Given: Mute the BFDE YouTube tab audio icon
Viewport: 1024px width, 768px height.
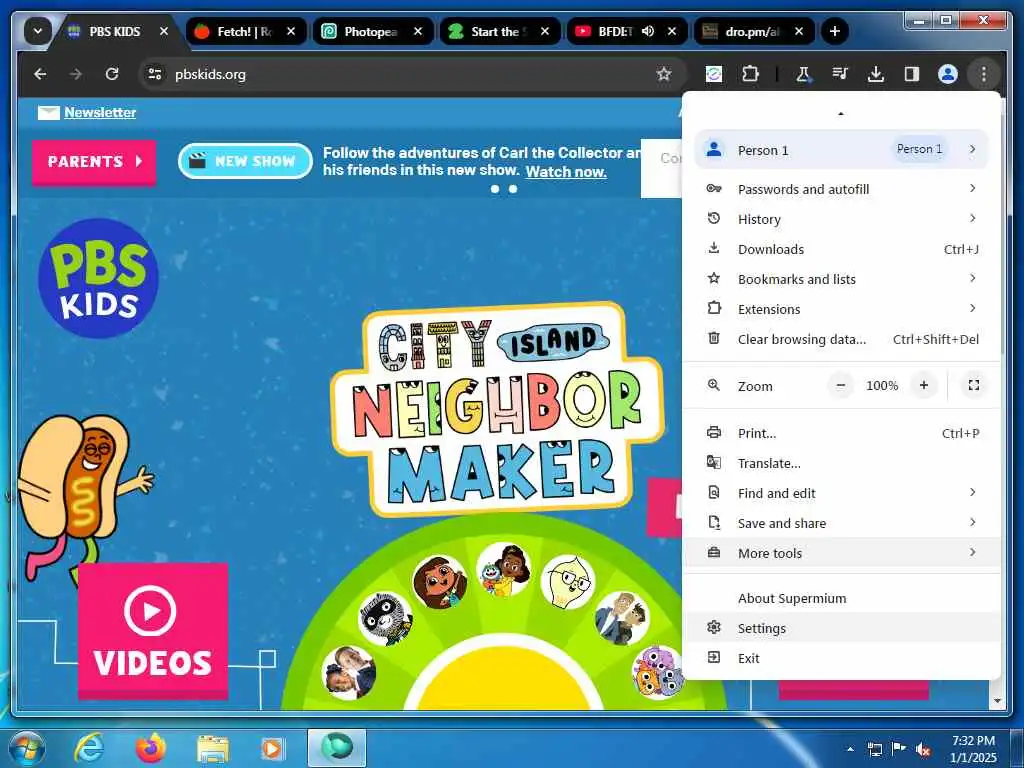Looking at the screenshot, I should [648, 31].
